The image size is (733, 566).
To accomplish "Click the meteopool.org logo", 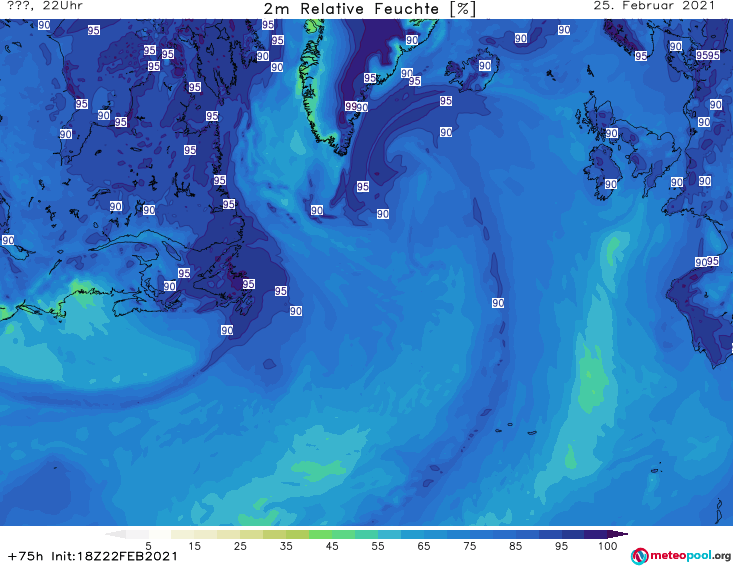I will click(681, 556).
